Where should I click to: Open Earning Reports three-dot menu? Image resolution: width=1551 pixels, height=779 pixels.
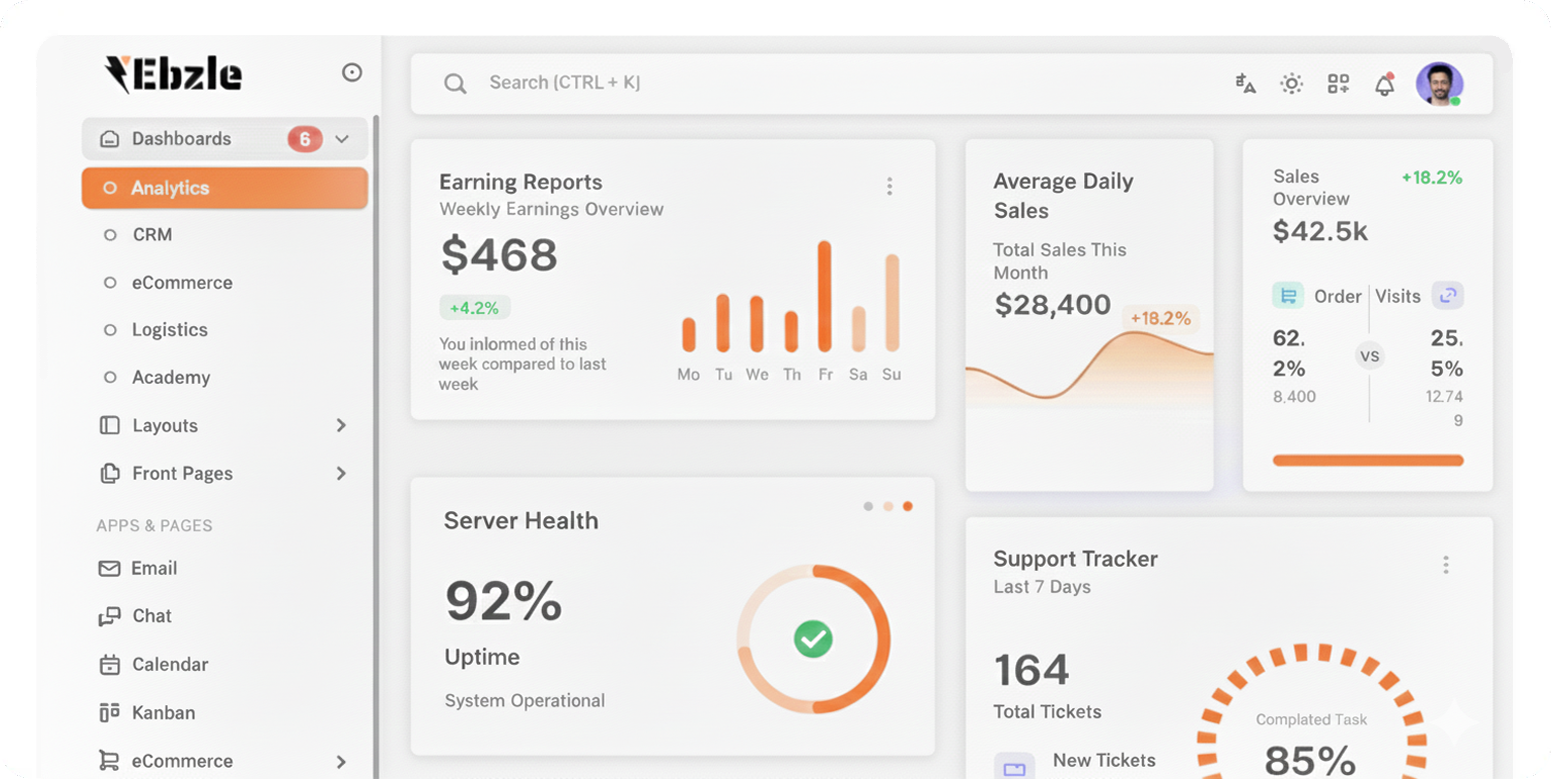(x=889, y=186)
